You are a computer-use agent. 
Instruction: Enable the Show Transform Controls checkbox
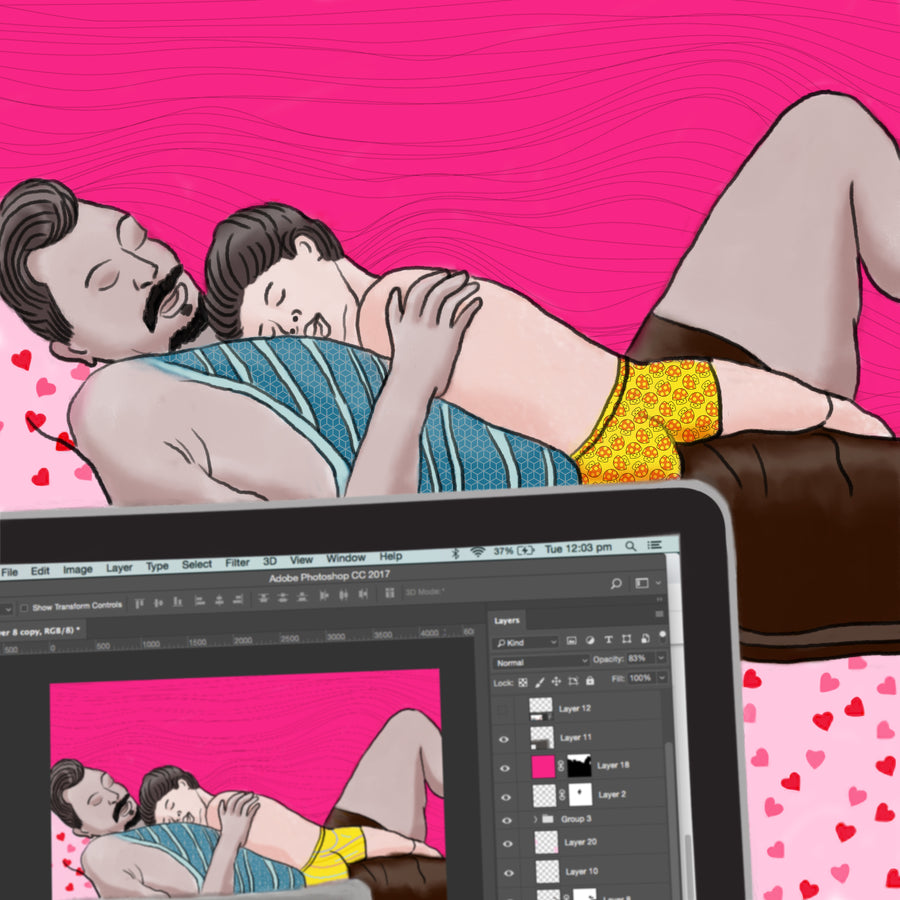click(x=24, y=607)
